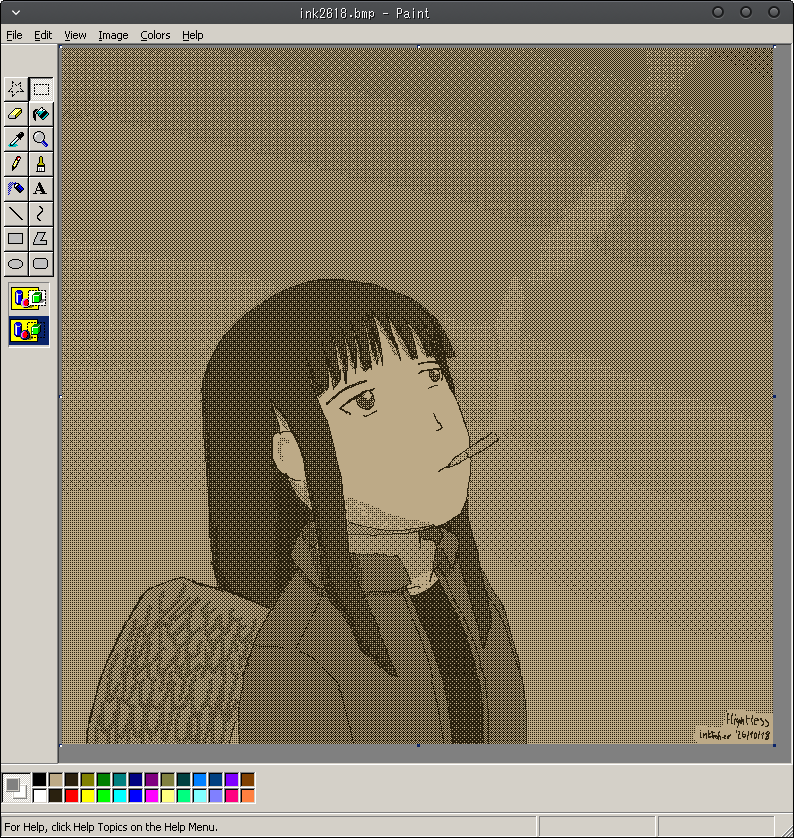This screenshot has width=794, height=838.
Task: Click the rightmost title bar window button
Action: [774, 12]
